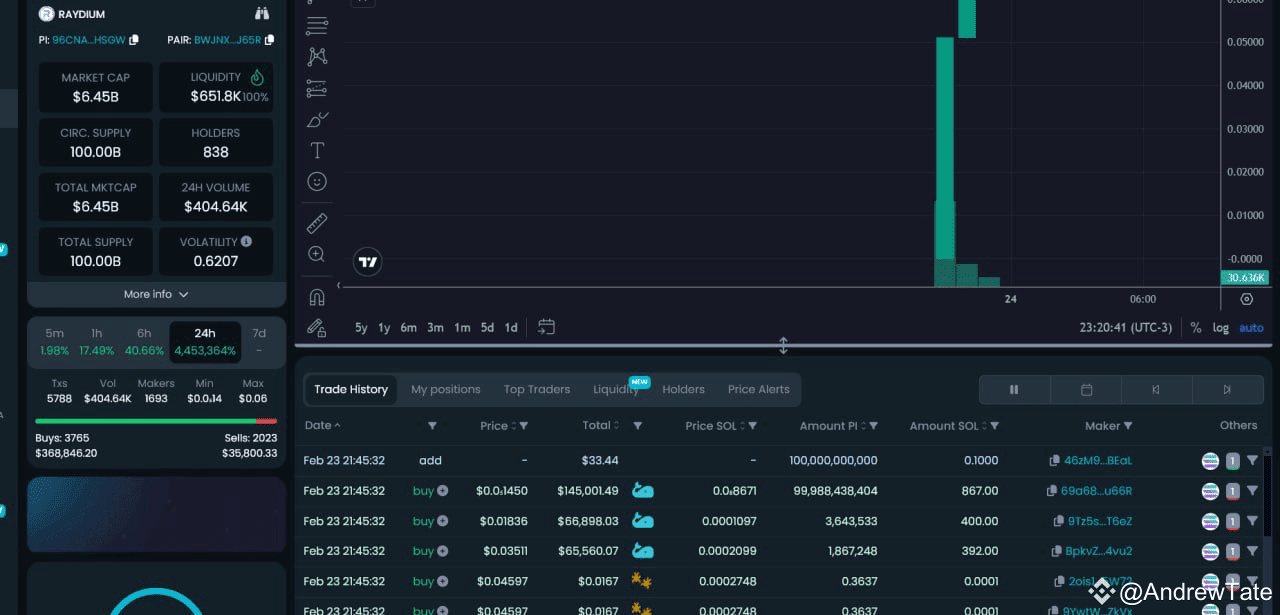Expand the More info section
Screen dimensions: 1280x615
[156, 294]
